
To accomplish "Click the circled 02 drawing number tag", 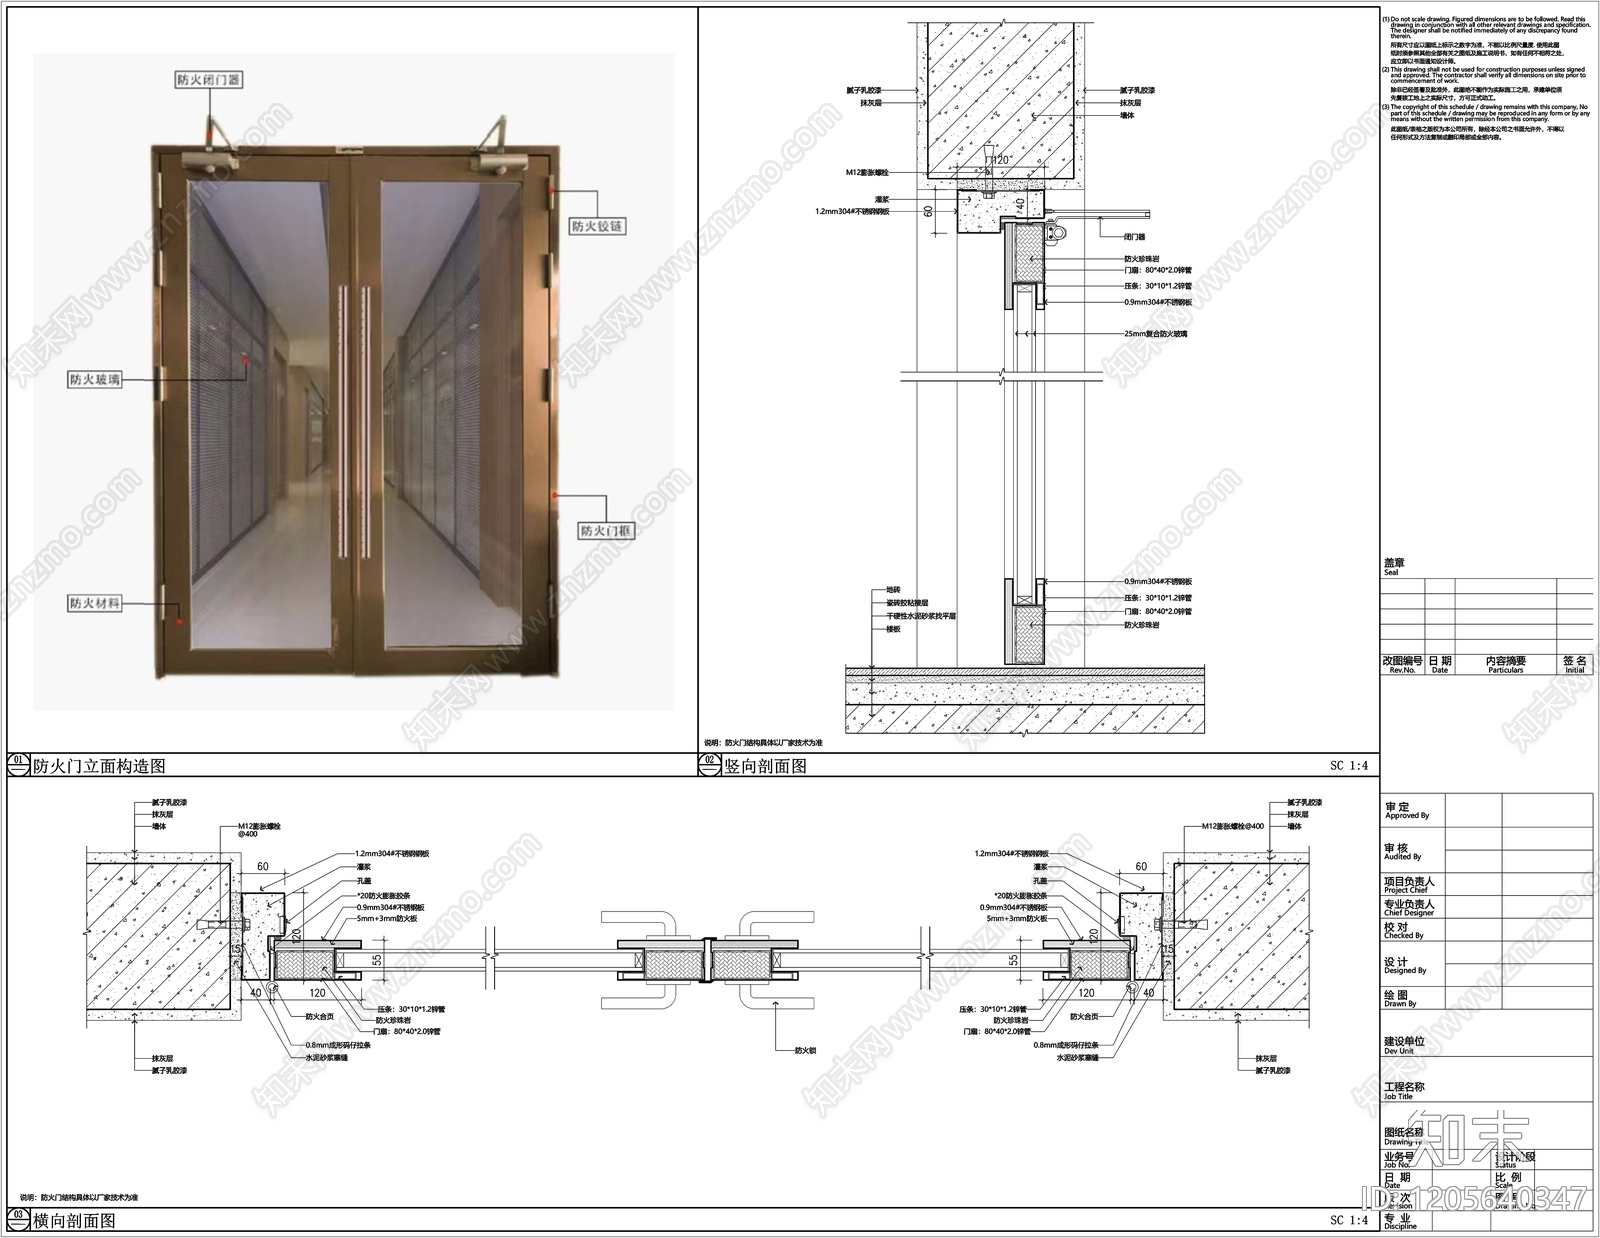I will pos(709,765).
